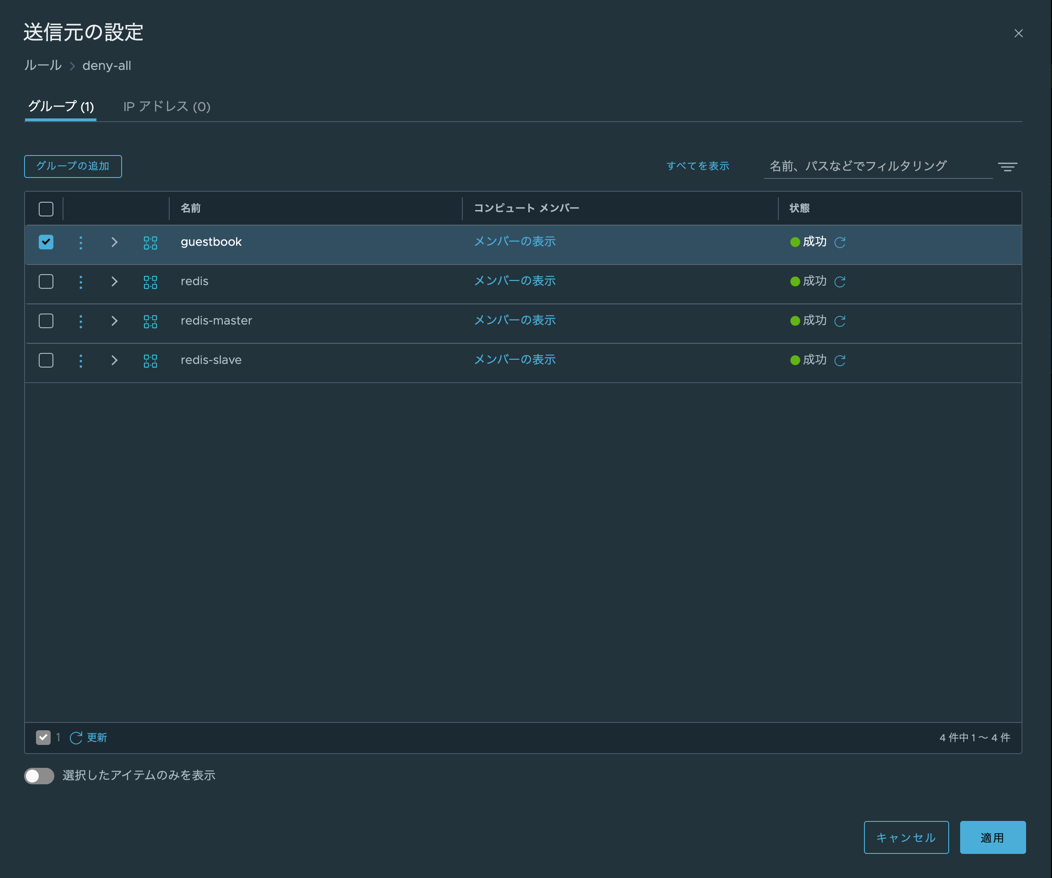Switch to the IP アドレス (0) tab
The width and height of the screenshot is (1052, 878).
tap(166, 107)
